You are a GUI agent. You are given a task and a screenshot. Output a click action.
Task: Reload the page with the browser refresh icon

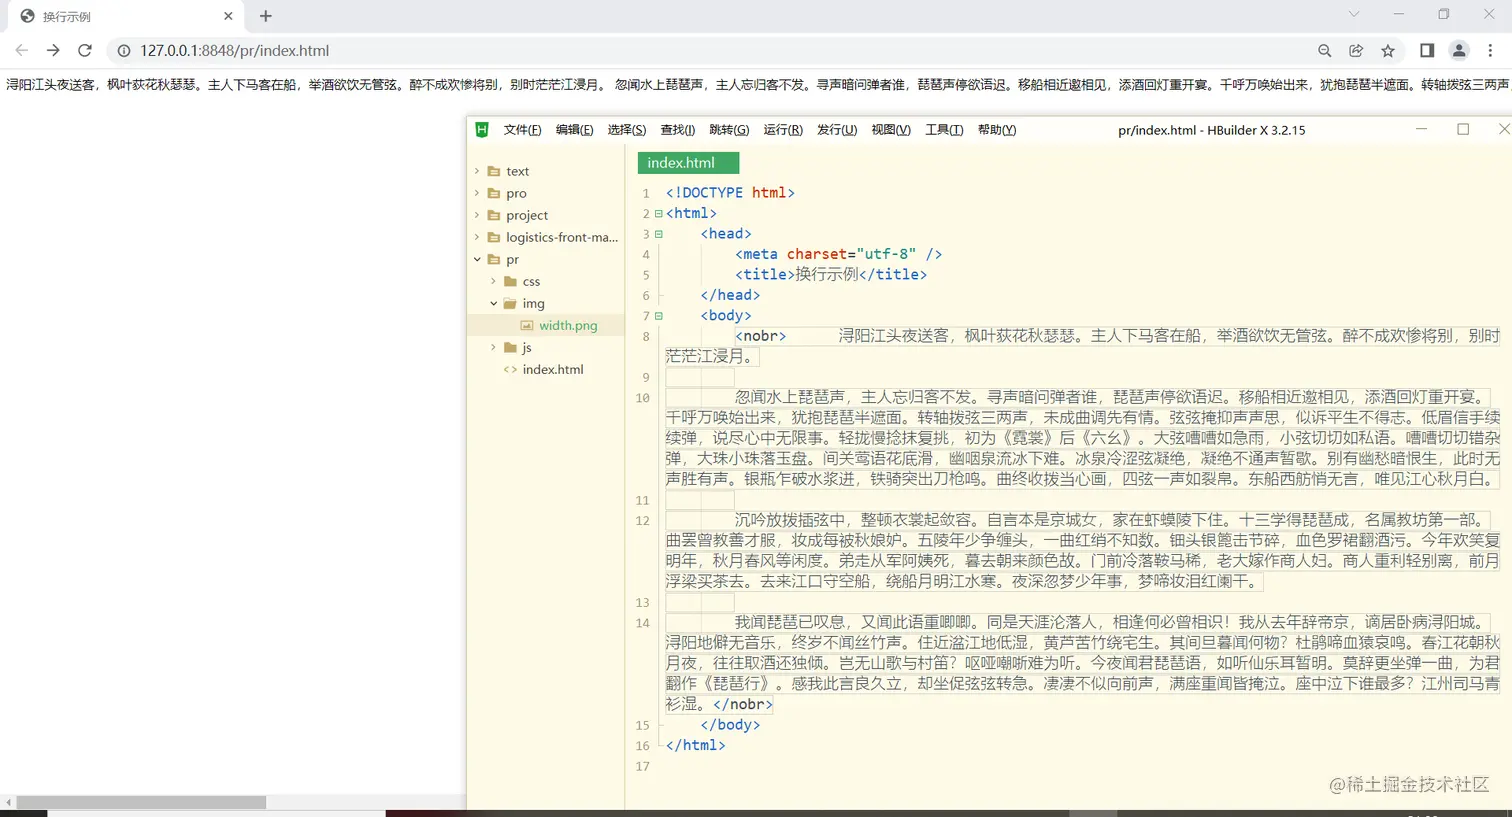(x=84, y=51)
